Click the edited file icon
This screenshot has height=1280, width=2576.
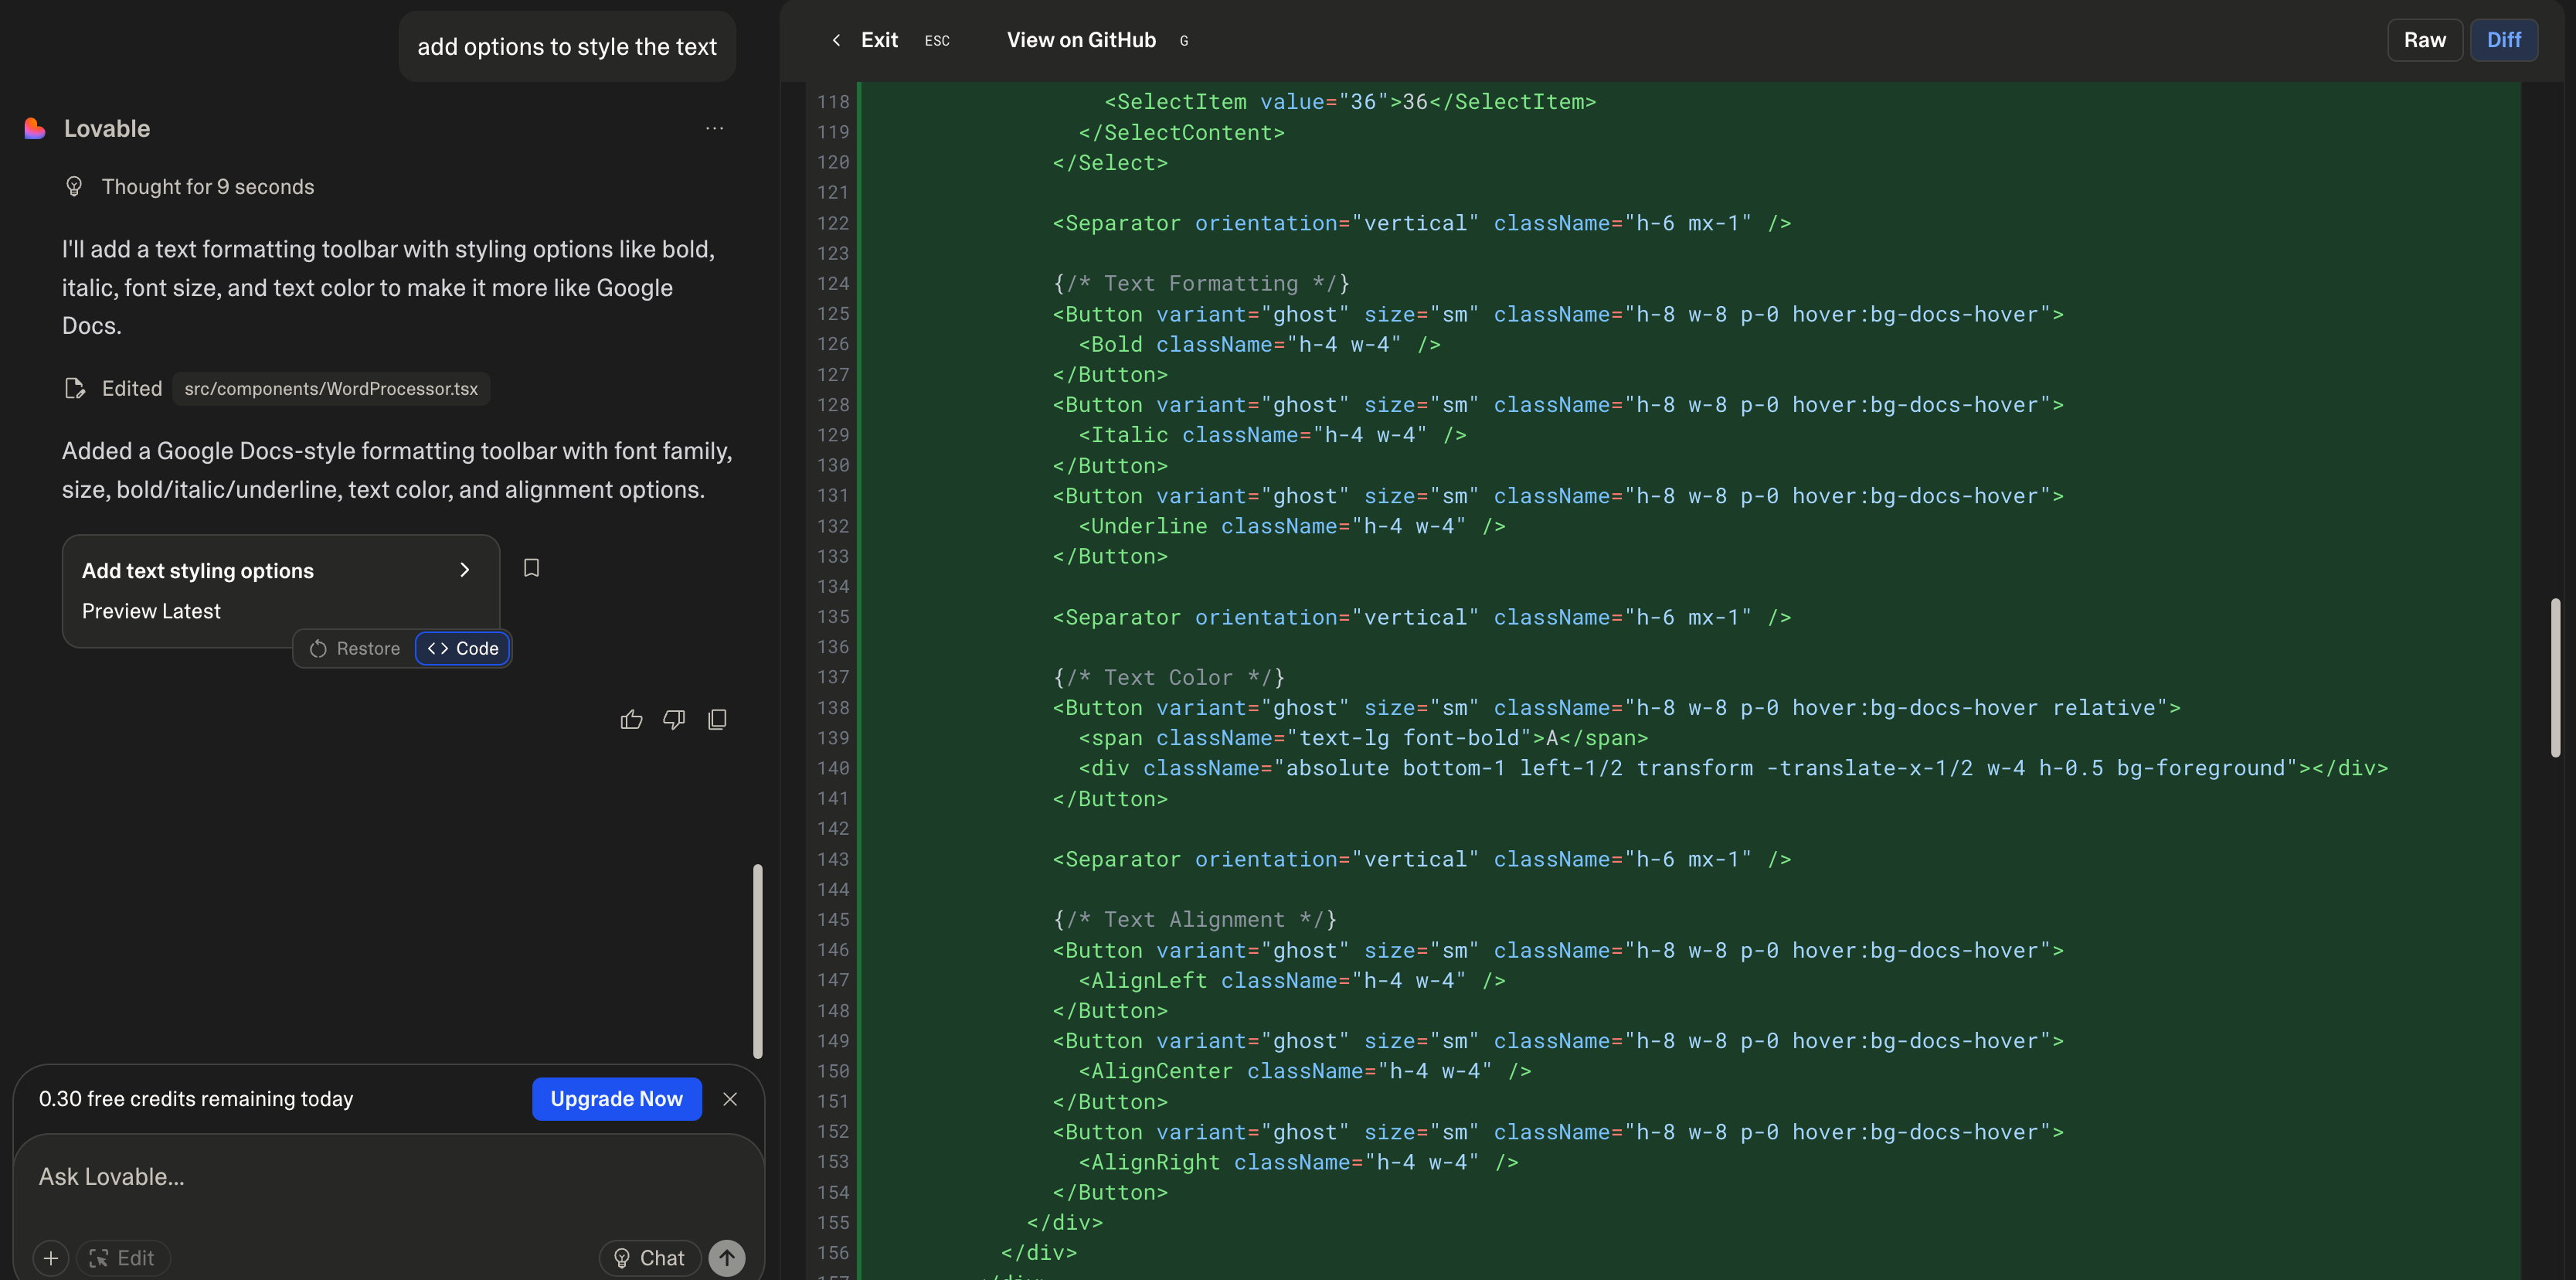point(74,388)
